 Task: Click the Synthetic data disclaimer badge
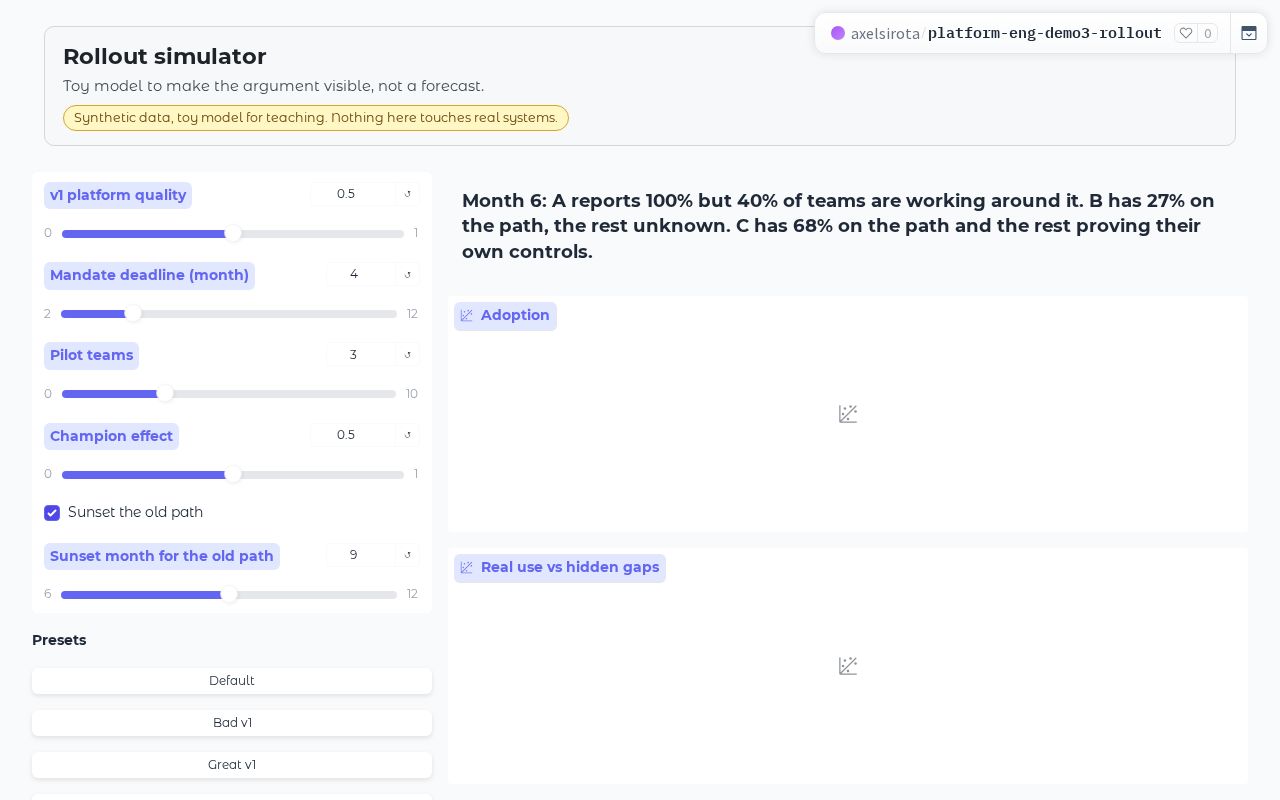[x=316, y=118]
